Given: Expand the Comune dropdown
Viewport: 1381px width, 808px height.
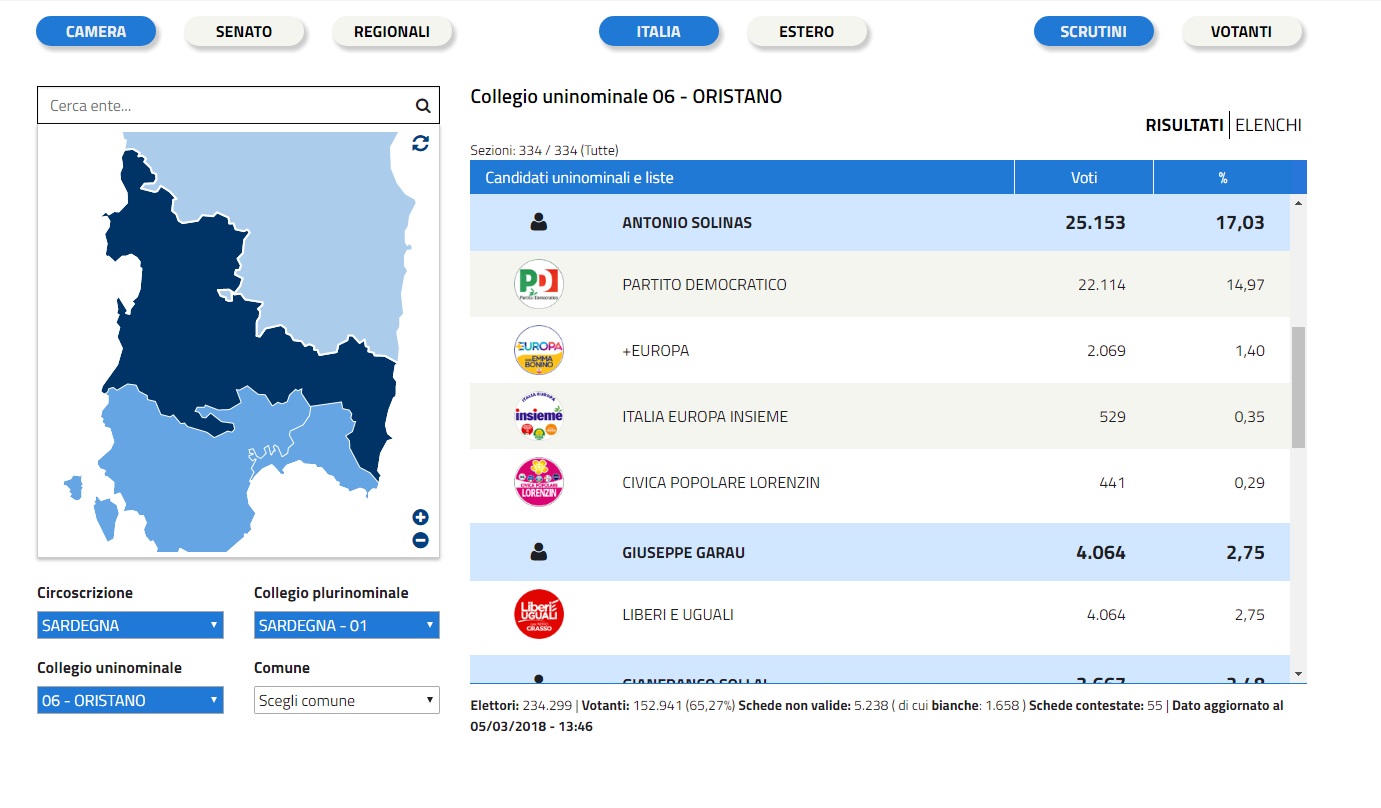Looking at the screenshot, I should click(346, 701).
